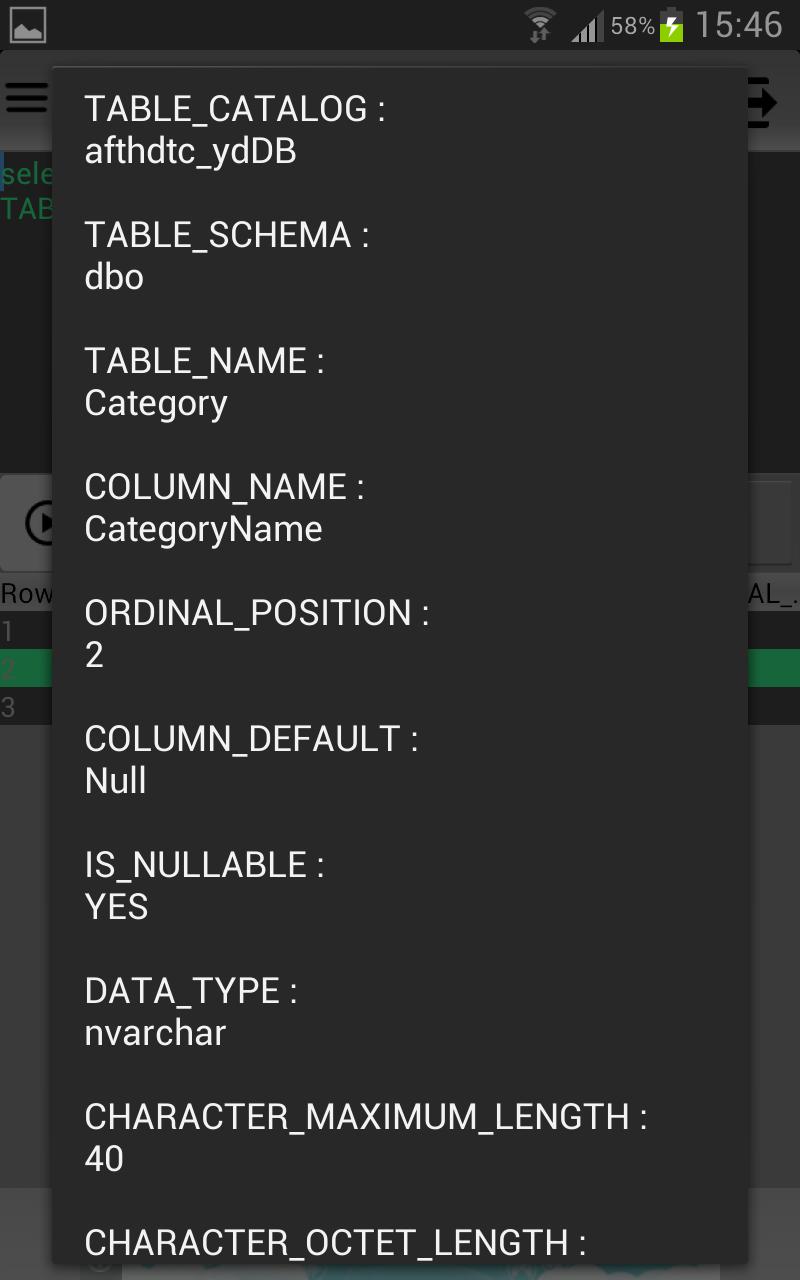Screen dimensions: 800x1280
Task: Open the navigation drawer menu
Action: coord(24,97)
